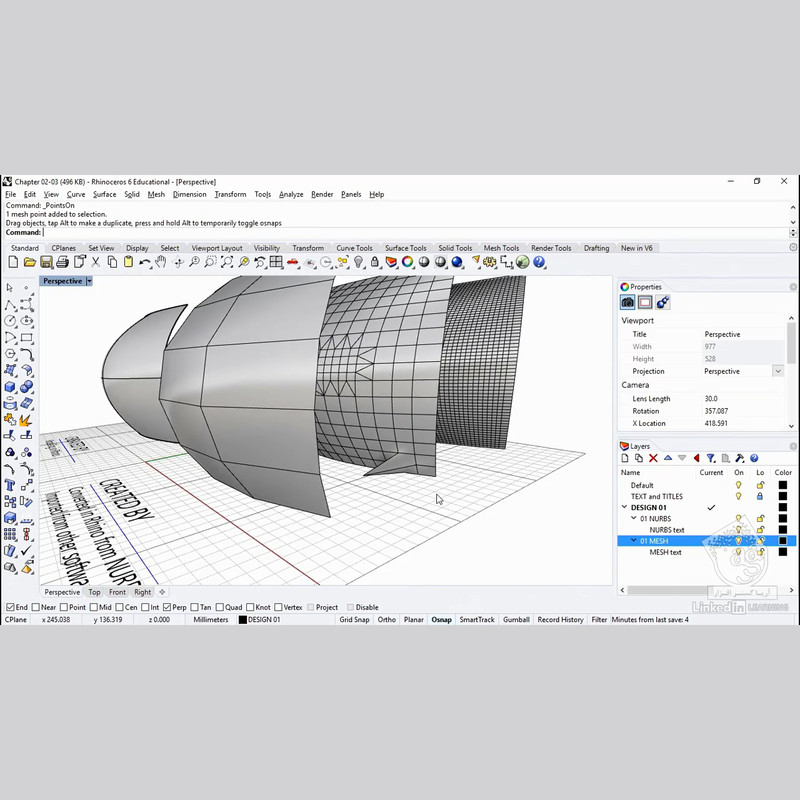Enable the Near osnap checkbox
800x800 pixels.
[37, 607]
